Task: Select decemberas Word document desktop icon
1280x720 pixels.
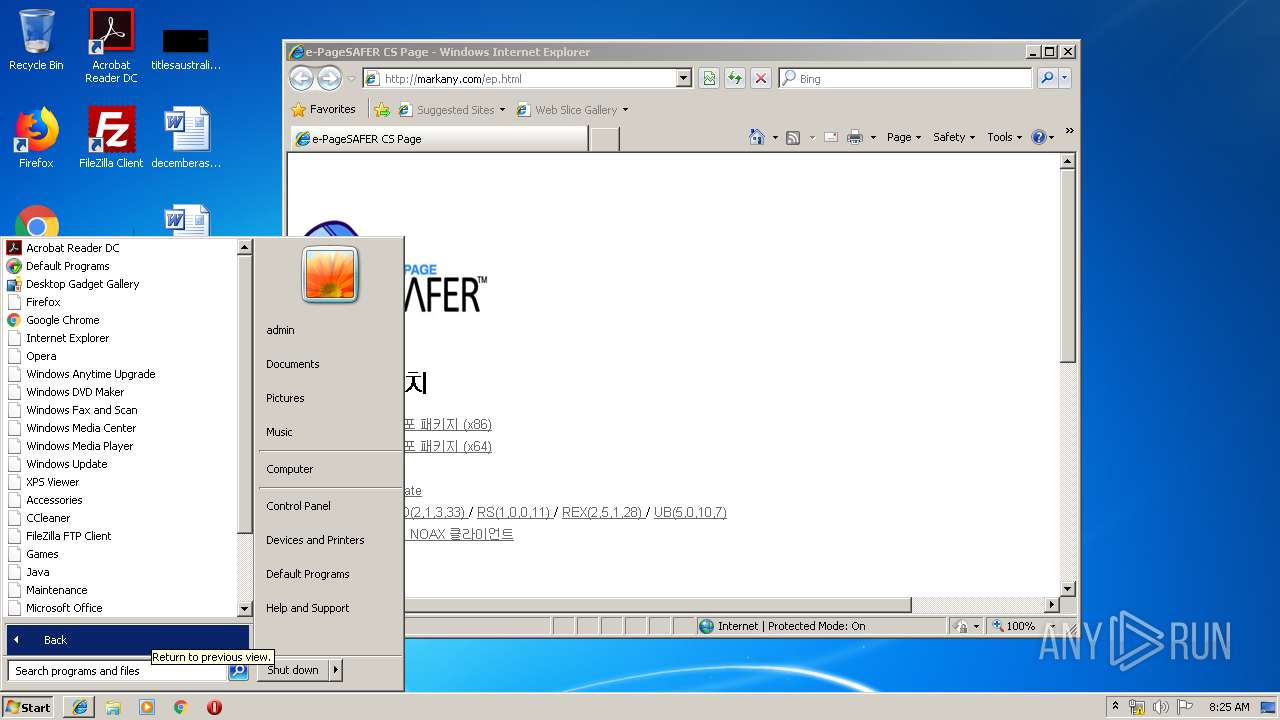Action: click(186, 138)
